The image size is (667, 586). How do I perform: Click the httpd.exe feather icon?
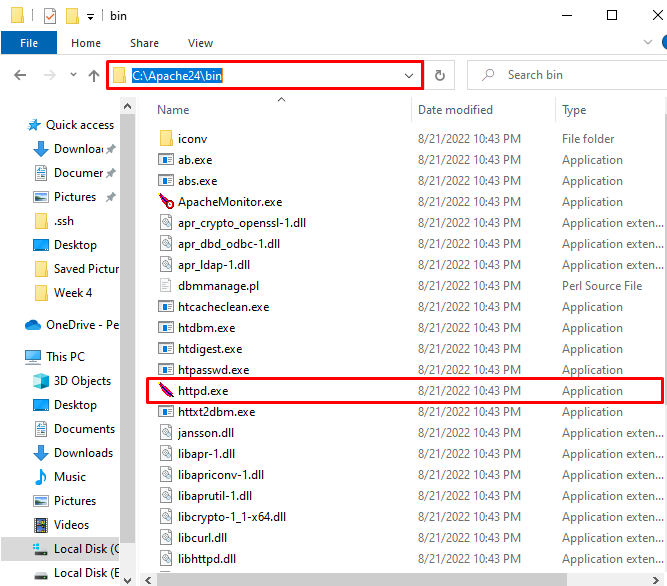[166, 390]
